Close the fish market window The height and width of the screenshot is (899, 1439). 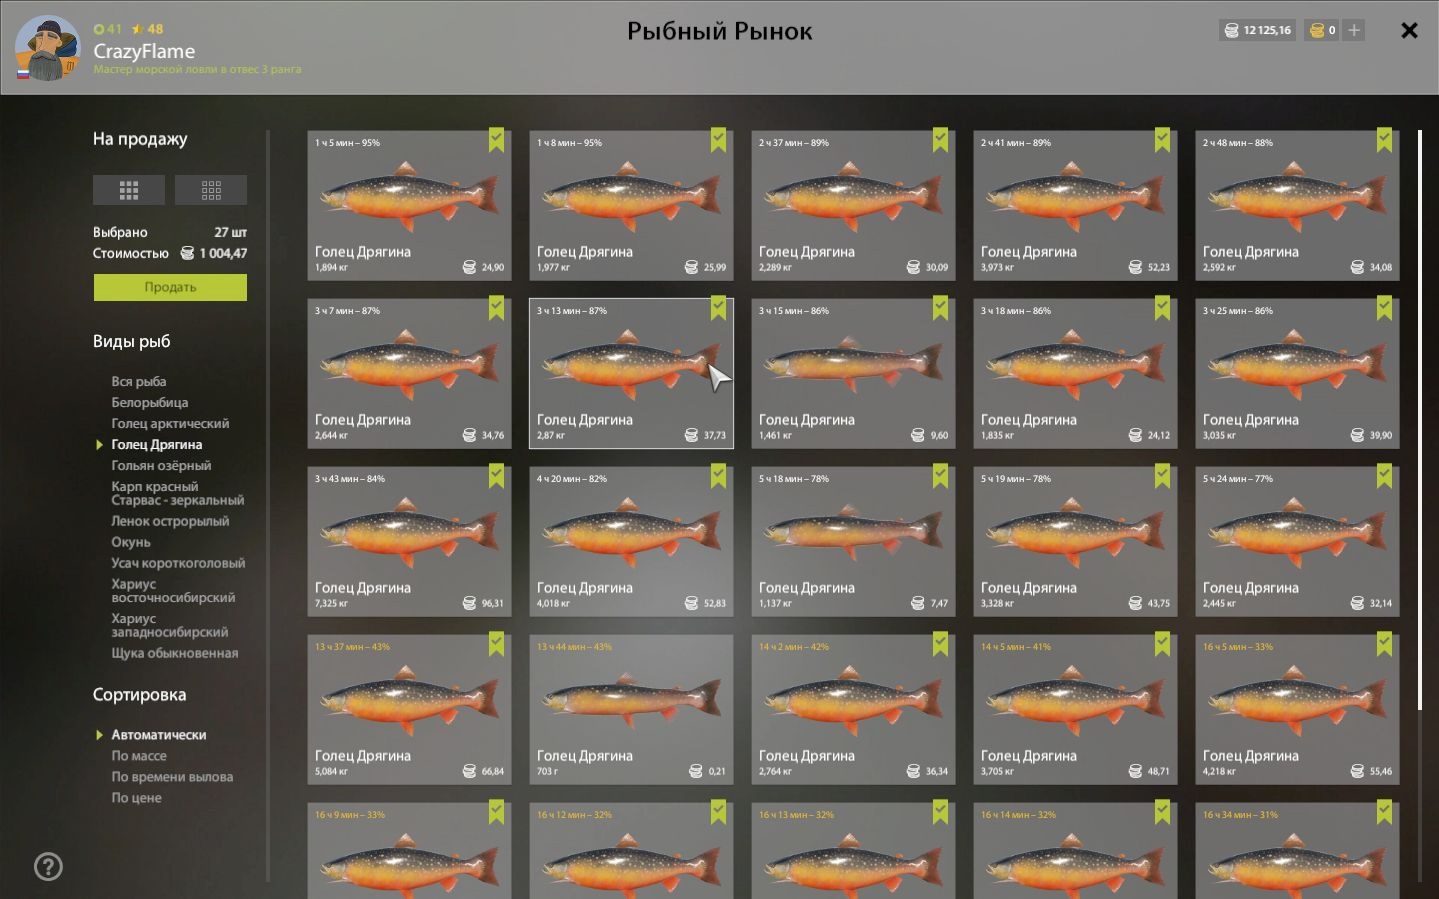pyautogui.click(x=1409, y=30)
